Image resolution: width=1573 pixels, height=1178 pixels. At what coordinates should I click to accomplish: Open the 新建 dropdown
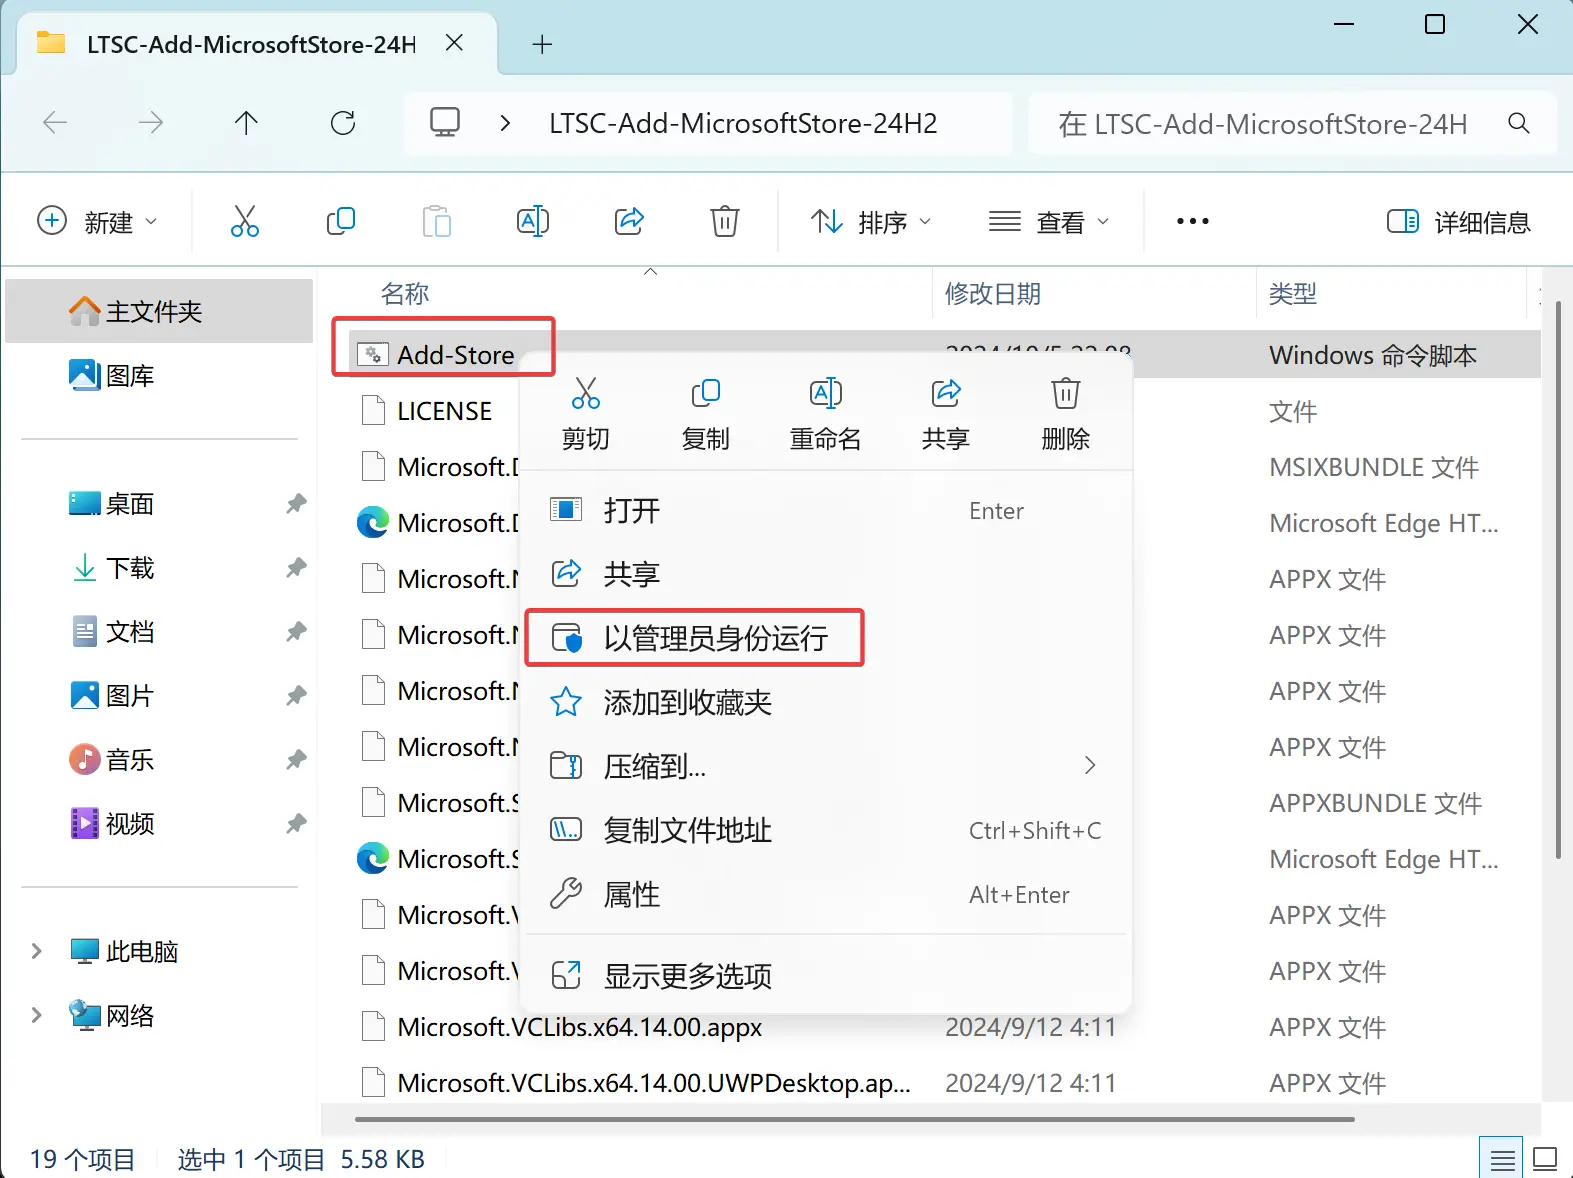point(97,222)
